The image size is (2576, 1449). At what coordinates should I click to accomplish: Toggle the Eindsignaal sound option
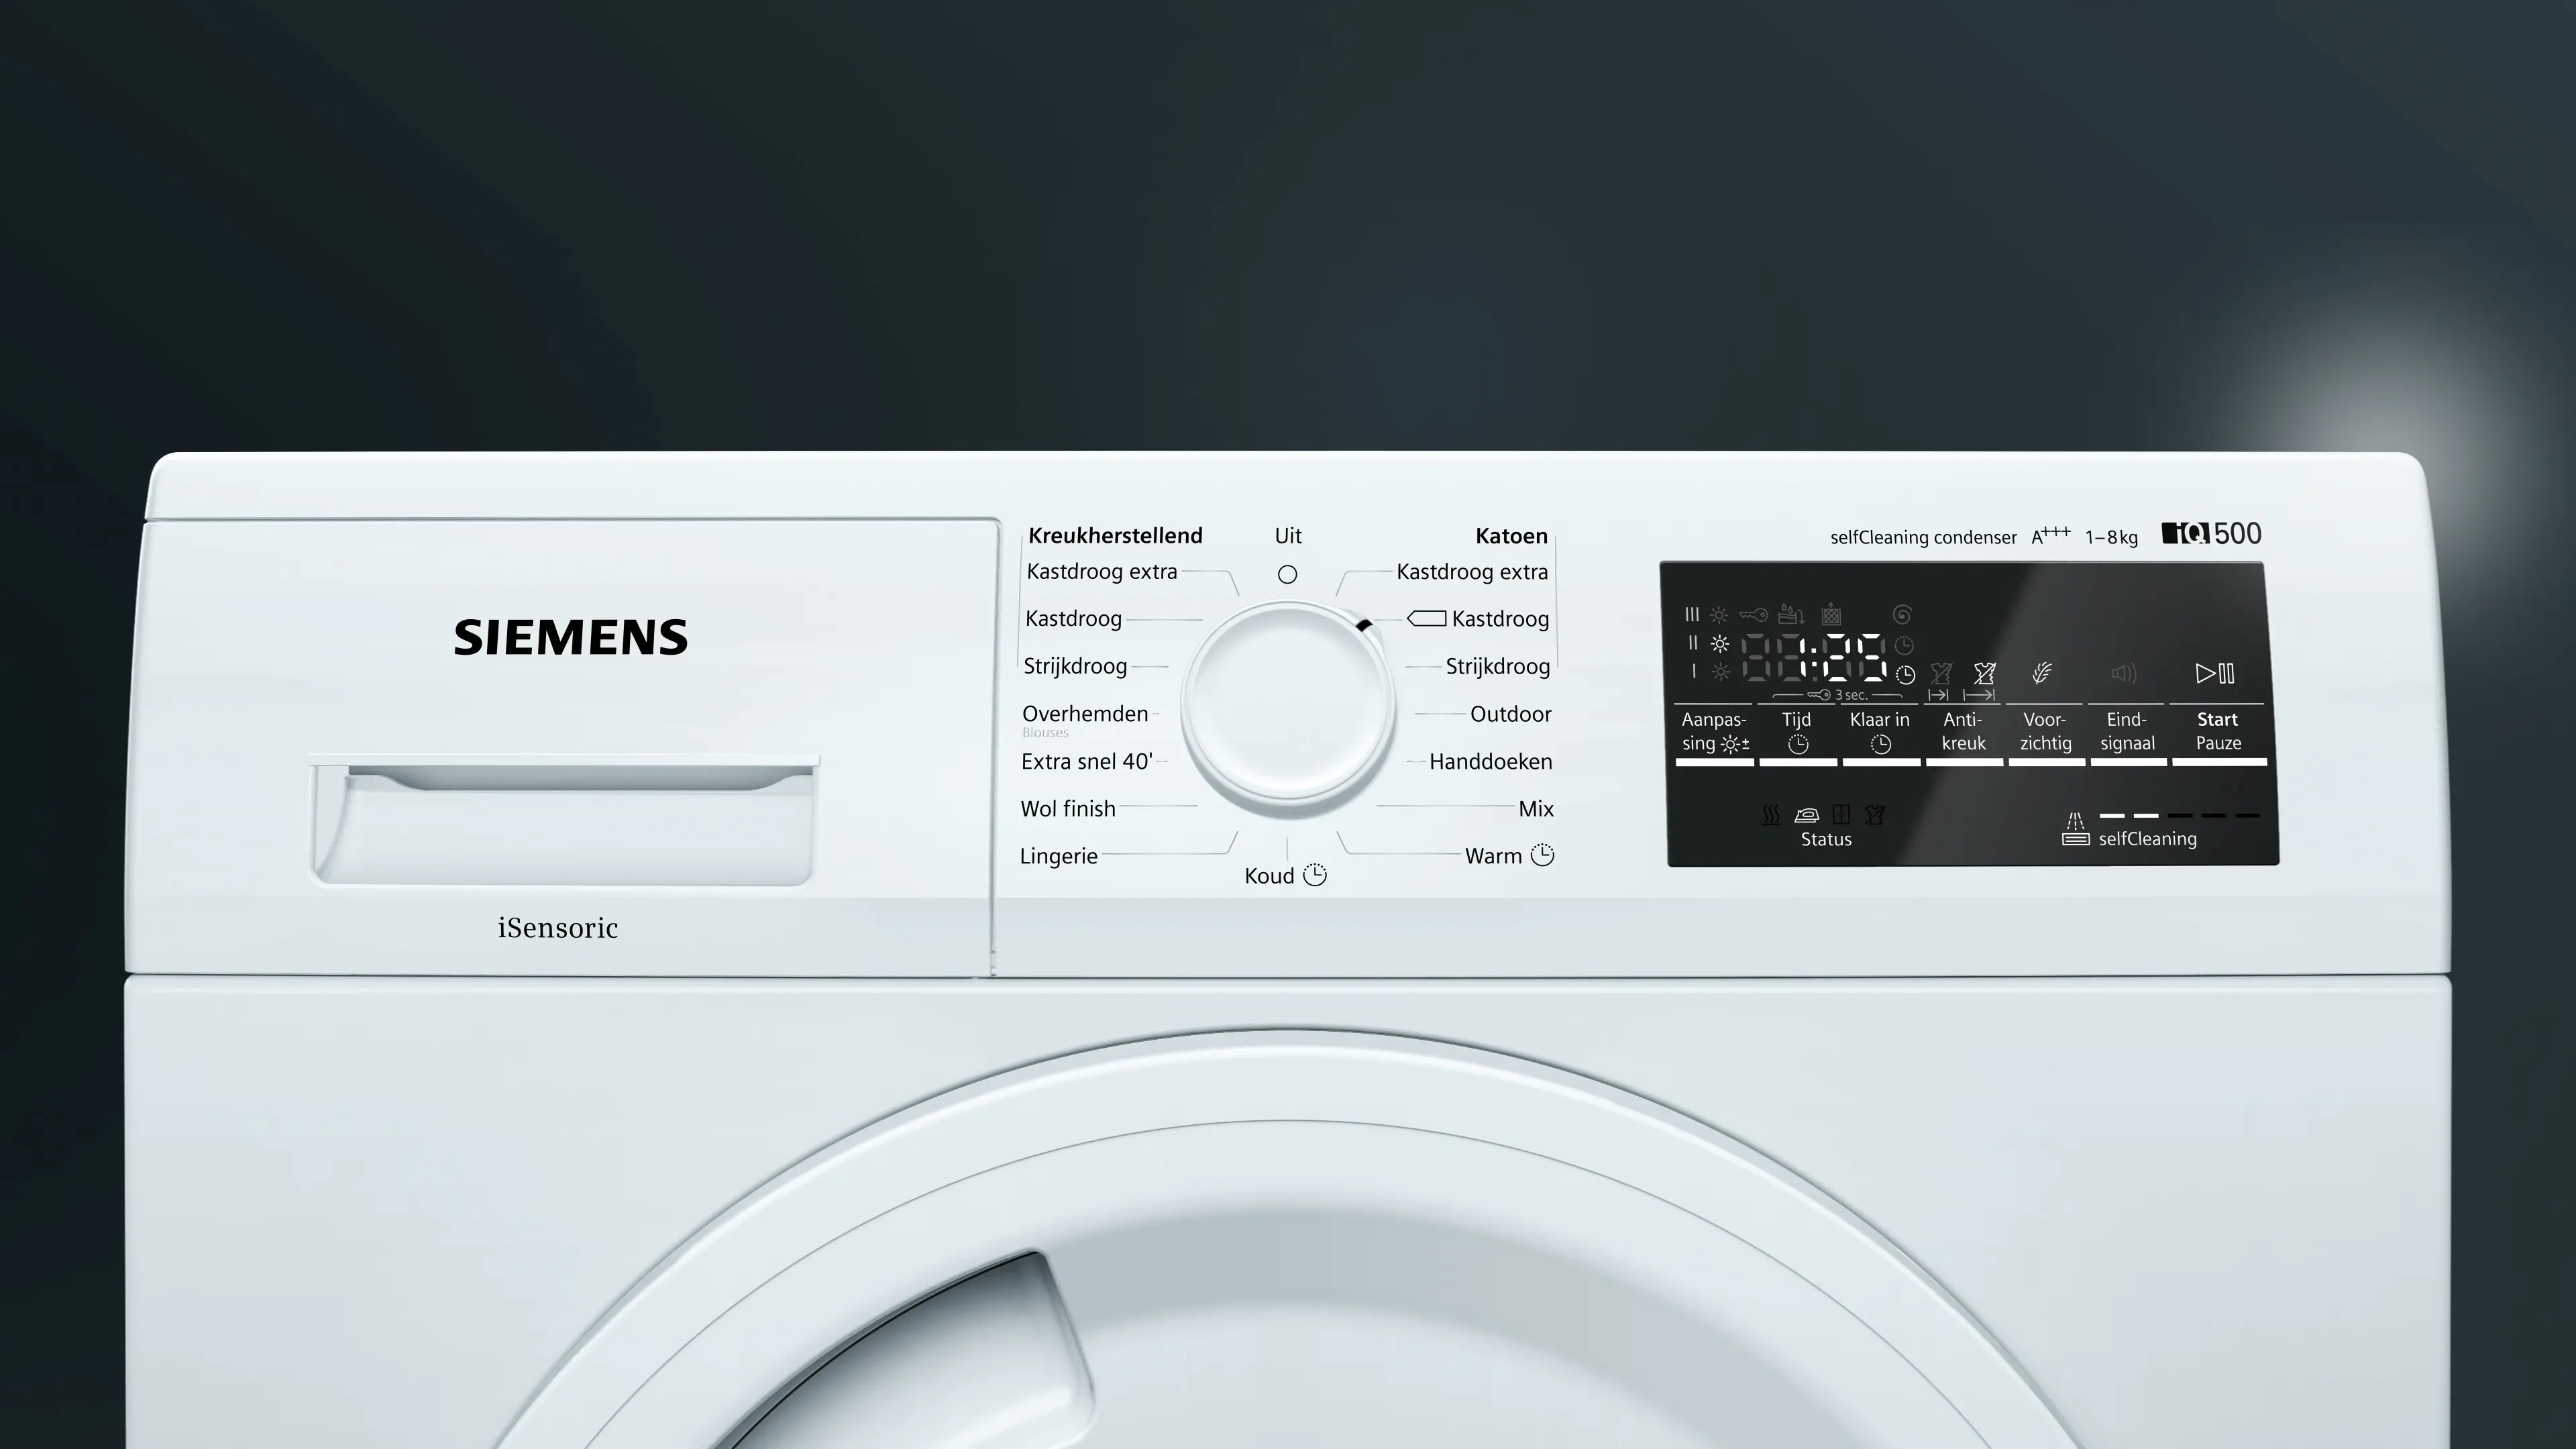coord(2127,732)
